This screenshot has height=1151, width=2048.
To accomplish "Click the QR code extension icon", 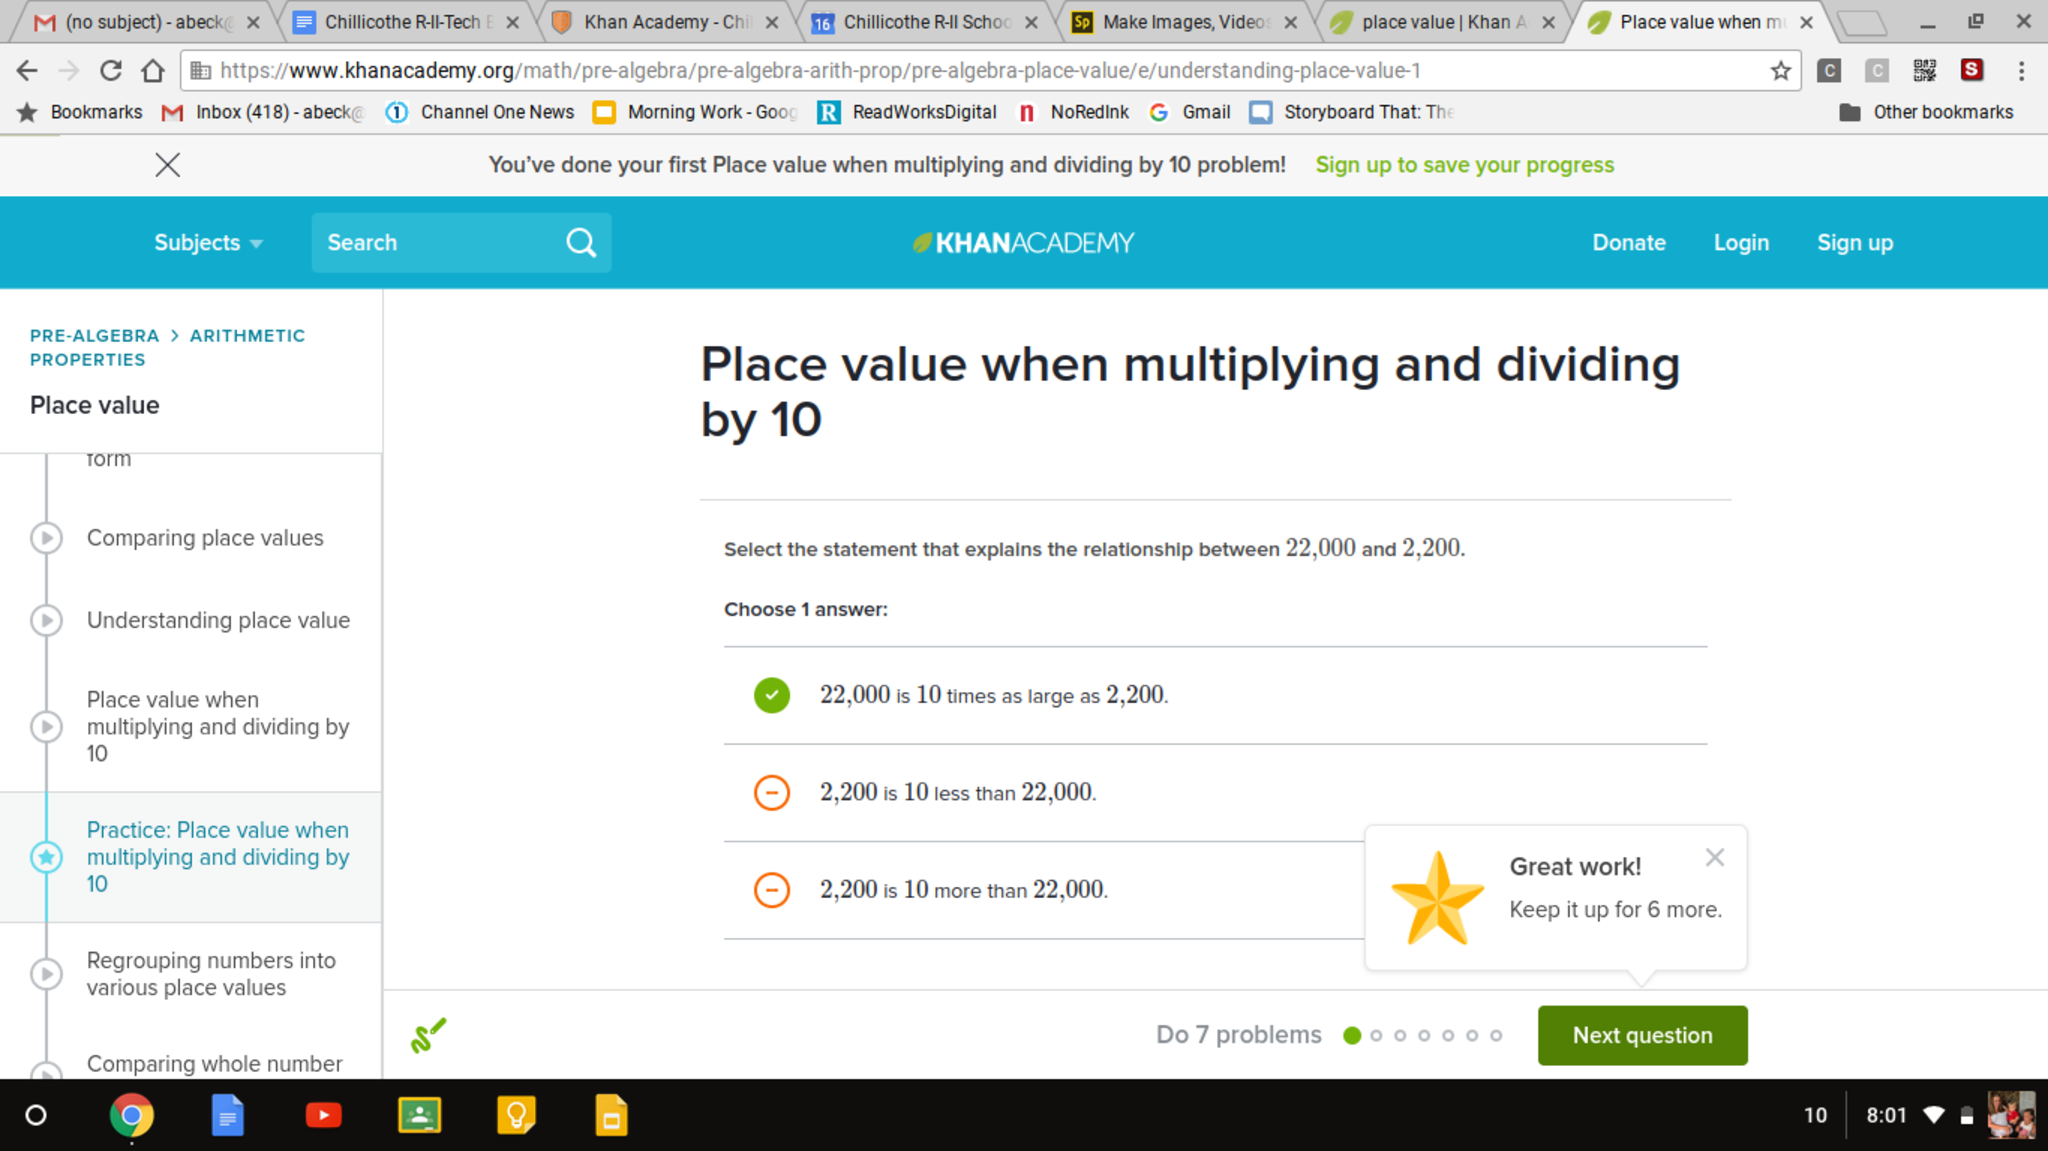I will point(1924,71).
